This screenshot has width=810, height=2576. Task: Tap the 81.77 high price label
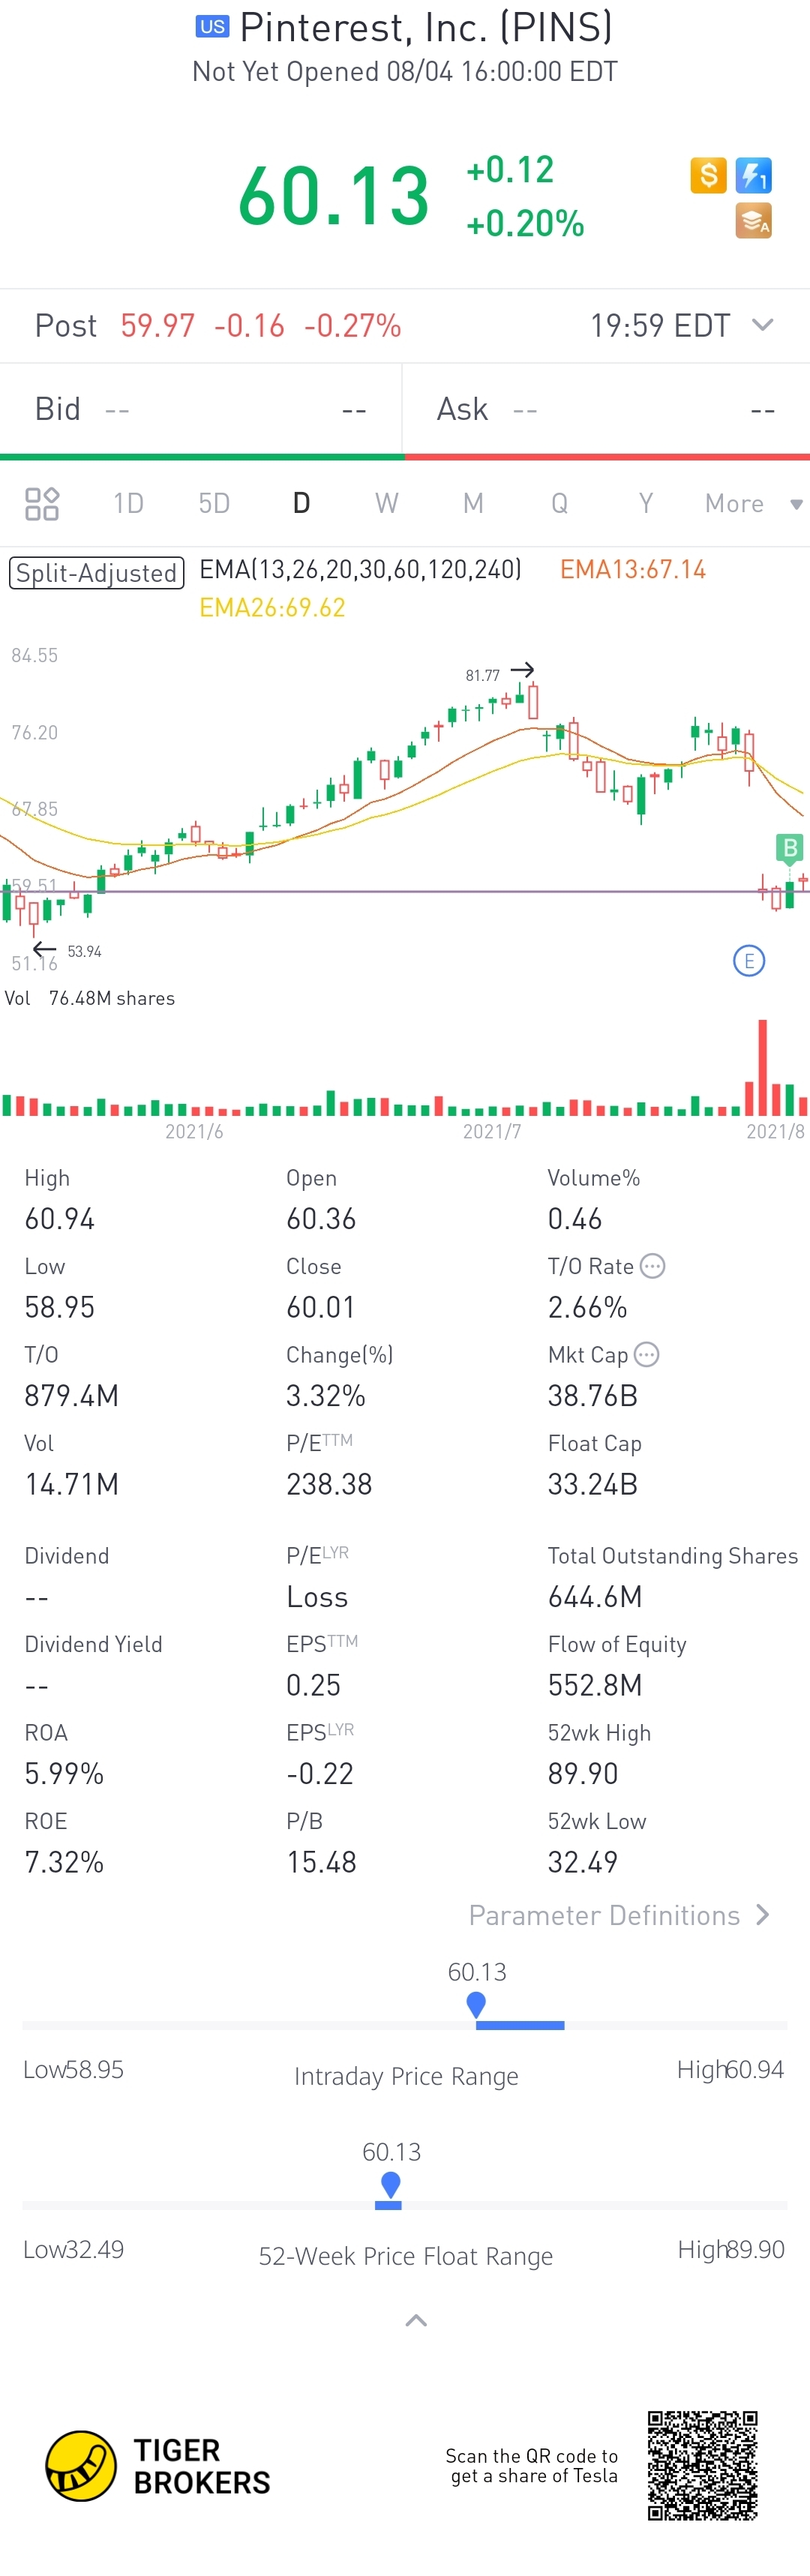[482, 676]
